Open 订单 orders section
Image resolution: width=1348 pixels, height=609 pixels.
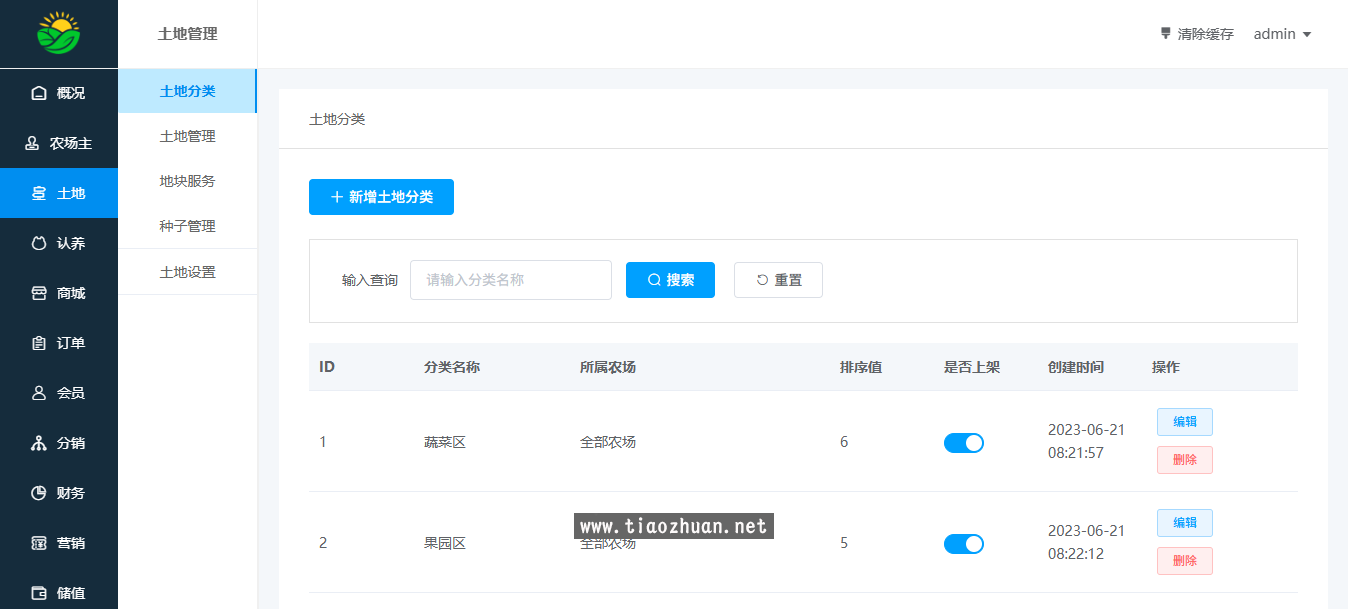[59, 343]
